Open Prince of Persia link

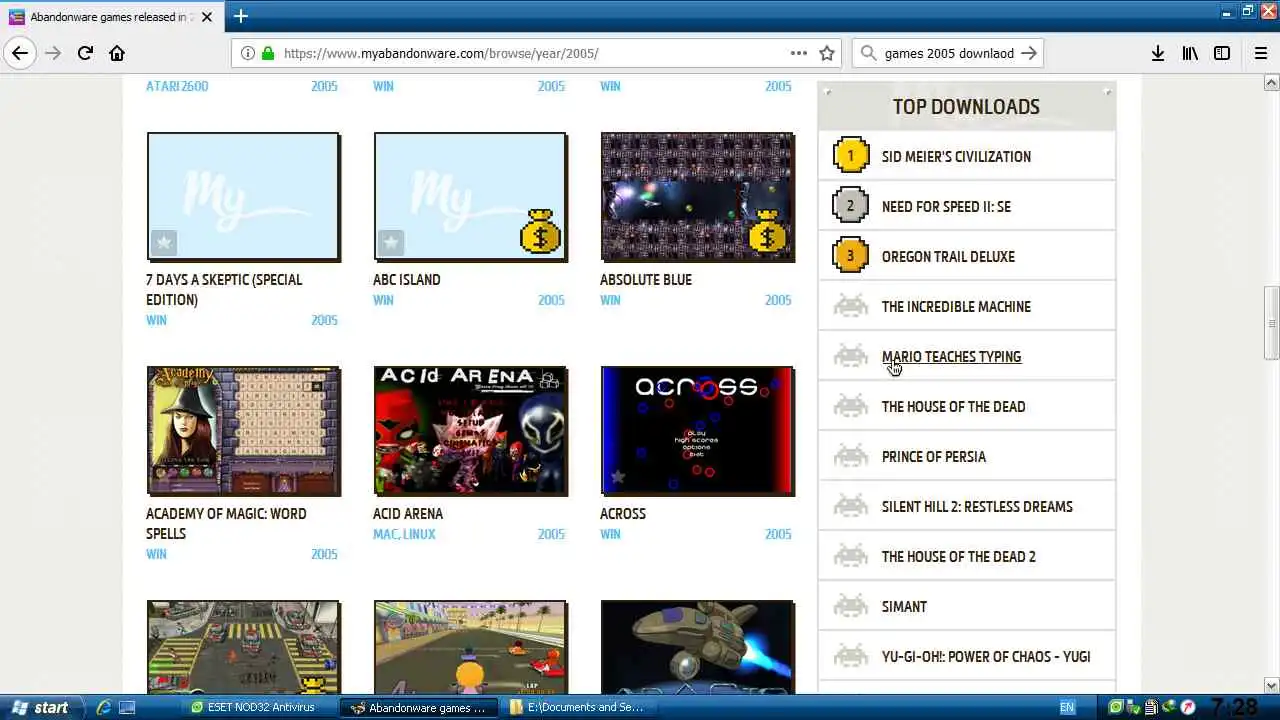pyautogui.click(x=934, y=456)
